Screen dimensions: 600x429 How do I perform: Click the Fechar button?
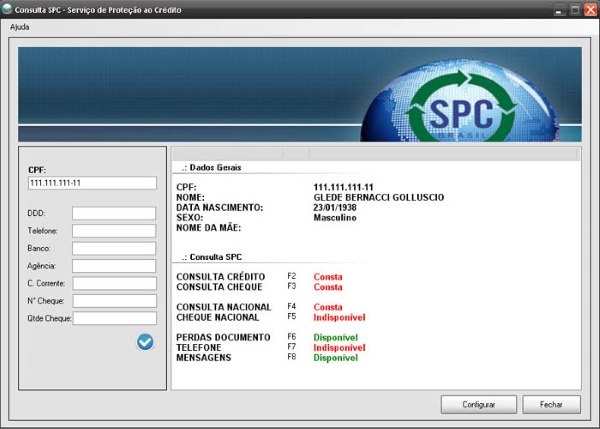click(x=551, y=405)
